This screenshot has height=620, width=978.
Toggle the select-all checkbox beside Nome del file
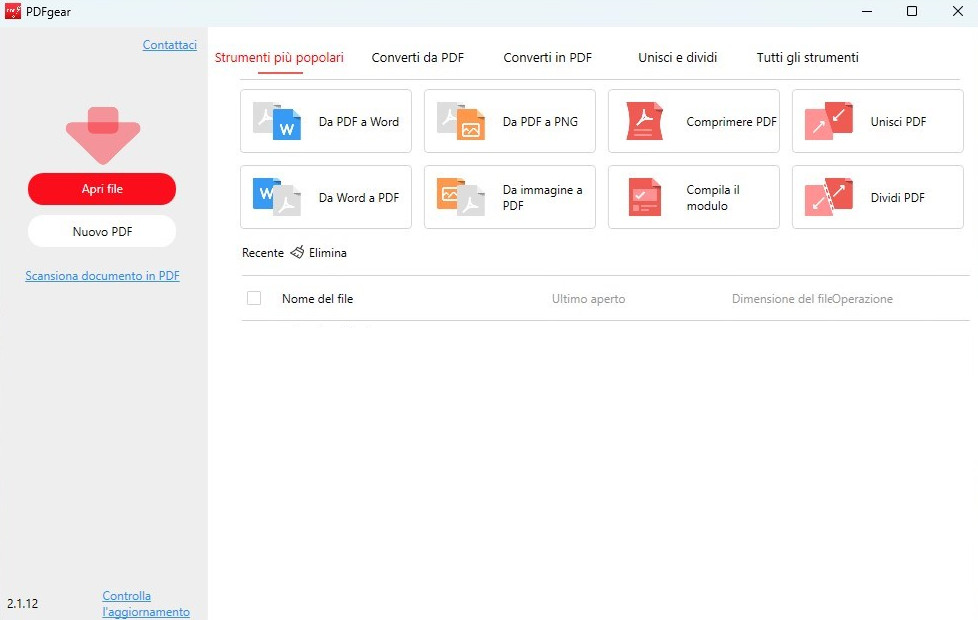(254, 298)
